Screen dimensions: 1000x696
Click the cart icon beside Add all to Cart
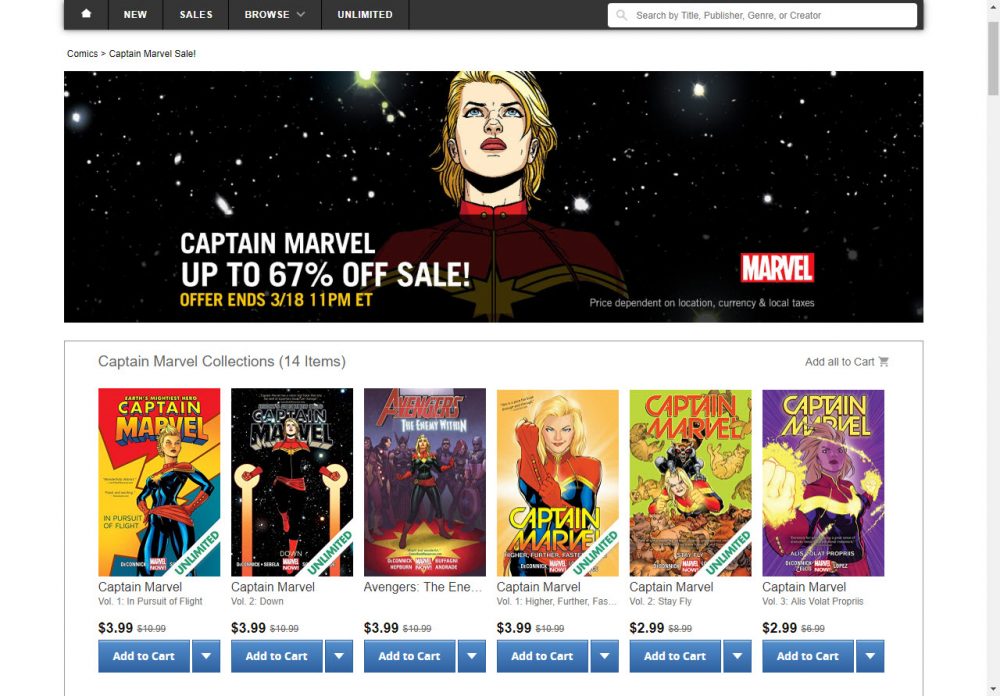click(883, 362)
